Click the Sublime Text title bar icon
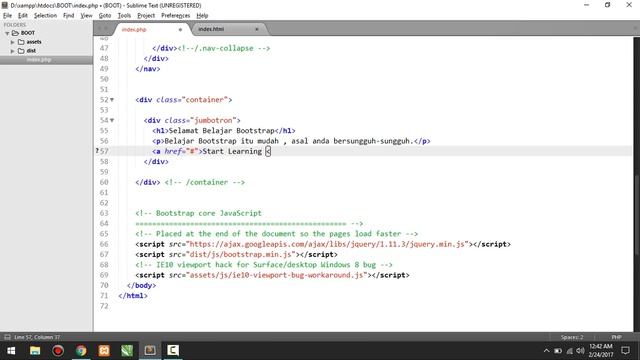The height and width of the screenshot is (360, 640). click(4, 5)
